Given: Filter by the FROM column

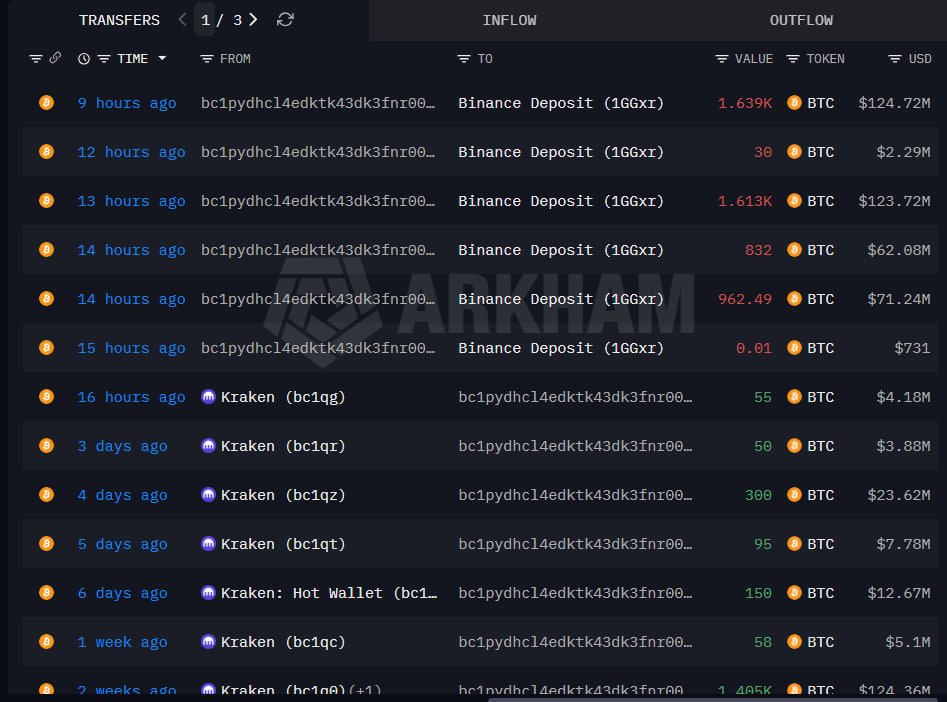Looking at the screenshot, I should point(207,59).
